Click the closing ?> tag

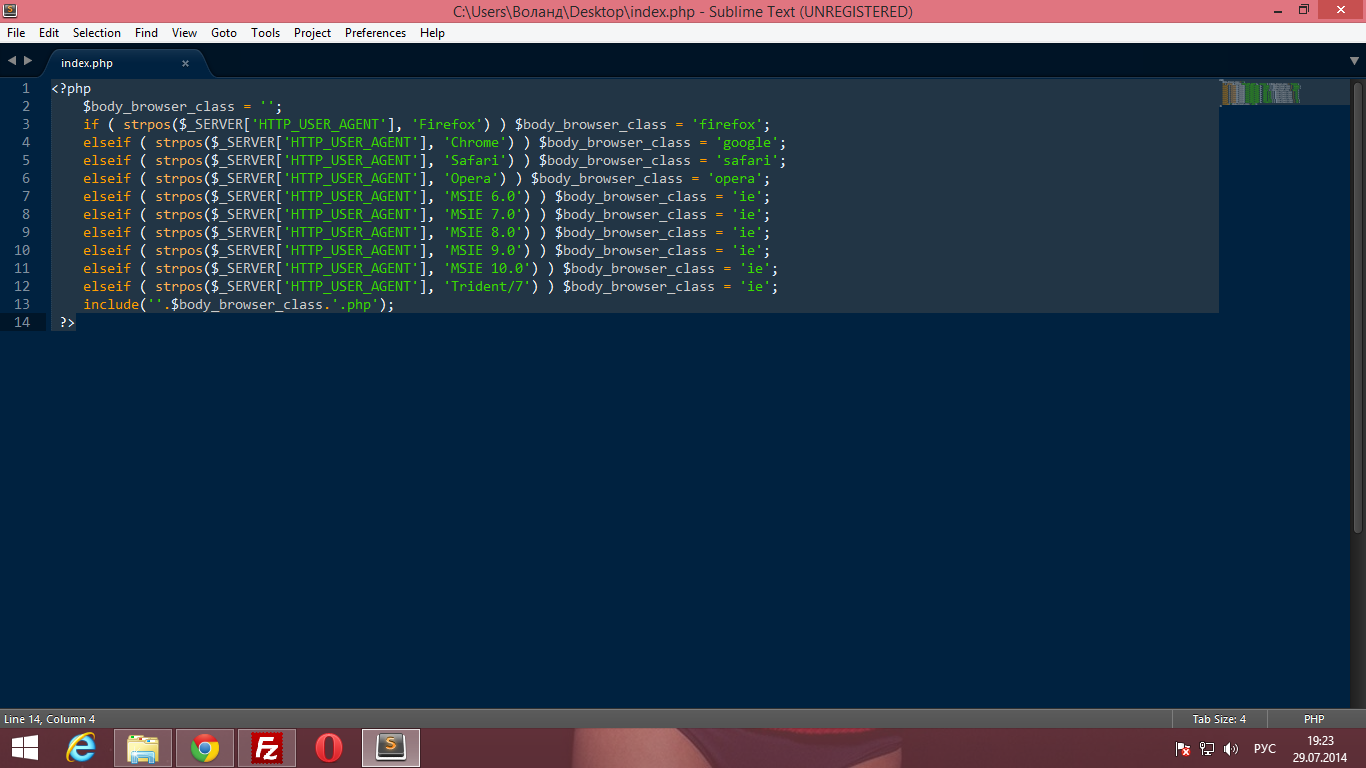(67, 322)
